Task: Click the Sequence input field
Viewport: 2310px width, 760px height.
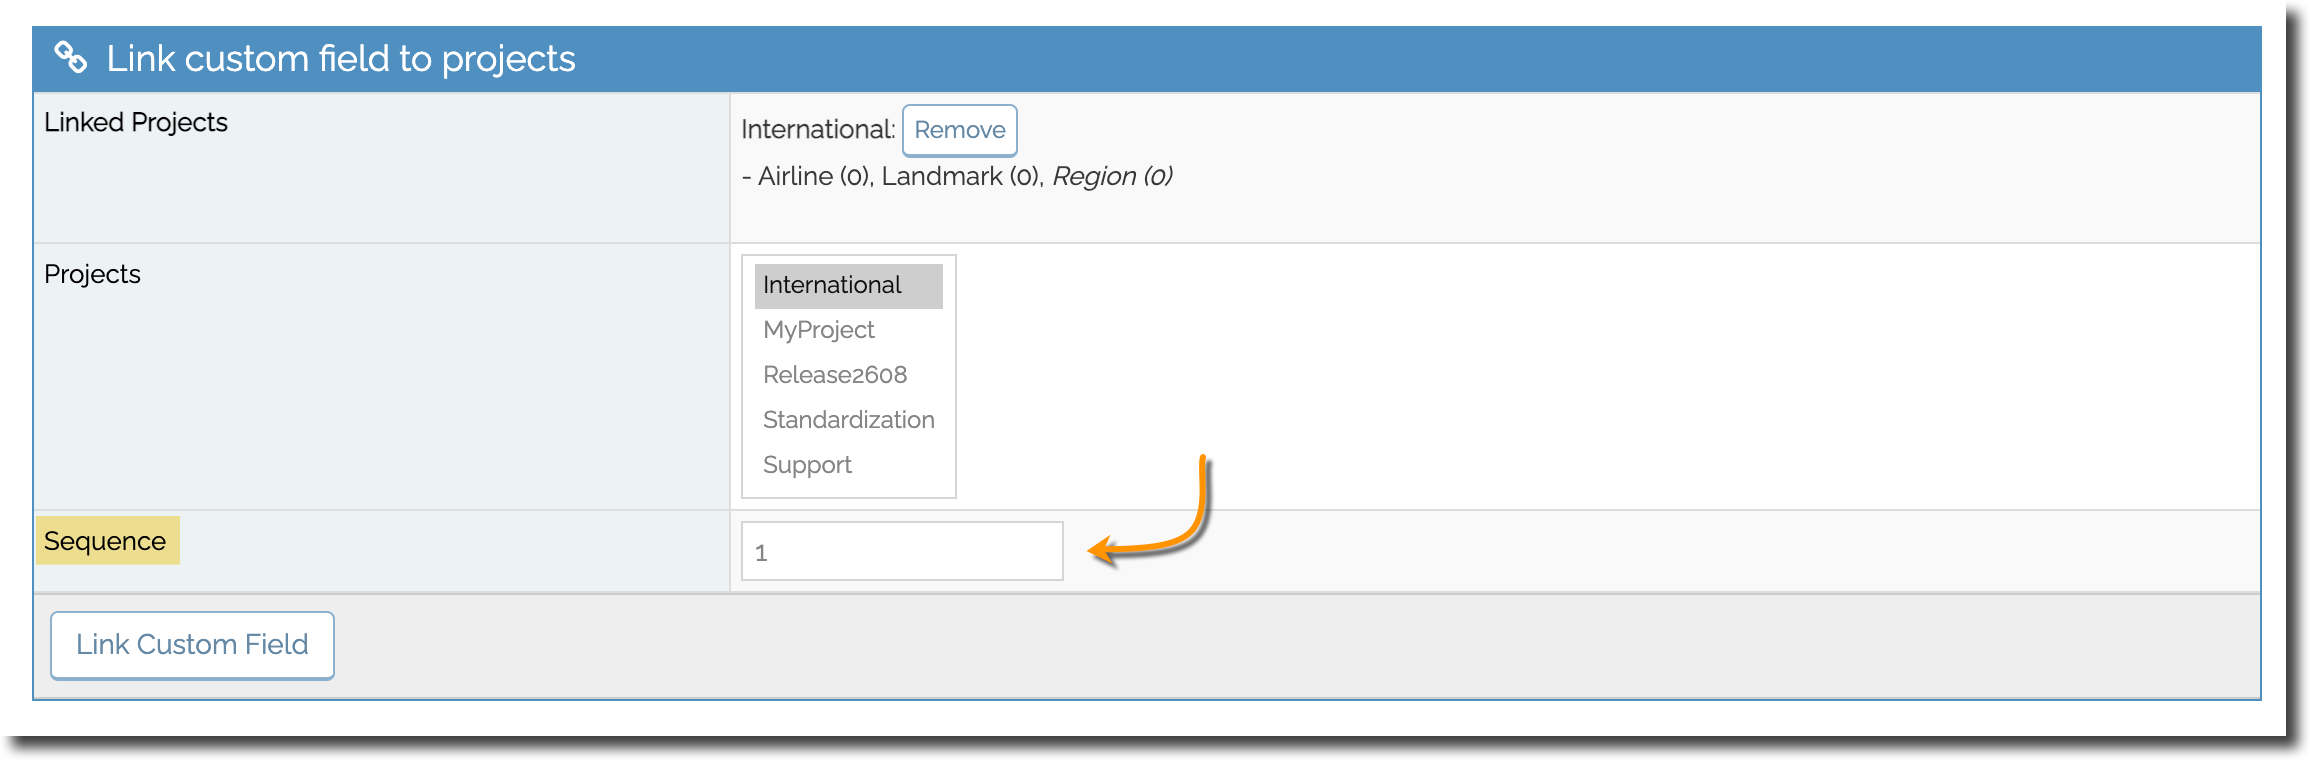Action: click(902, 551)
